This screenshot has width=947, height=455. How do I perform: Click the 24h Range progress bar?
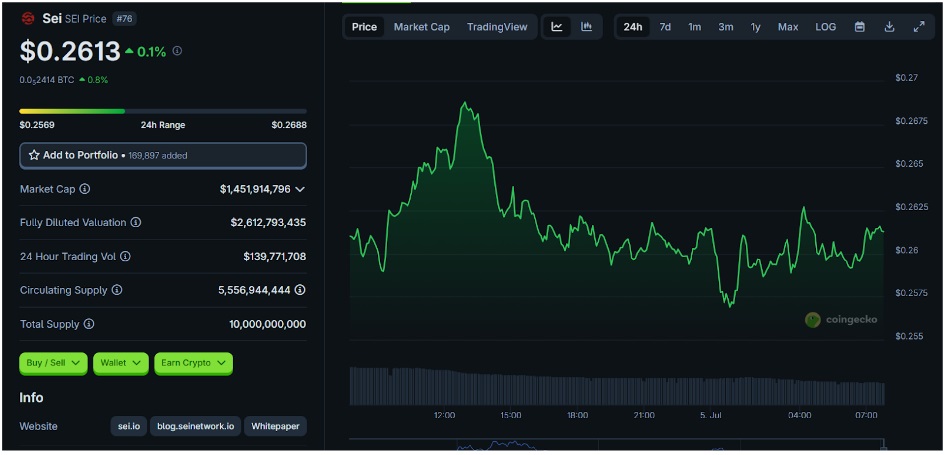tap(163, 111)
